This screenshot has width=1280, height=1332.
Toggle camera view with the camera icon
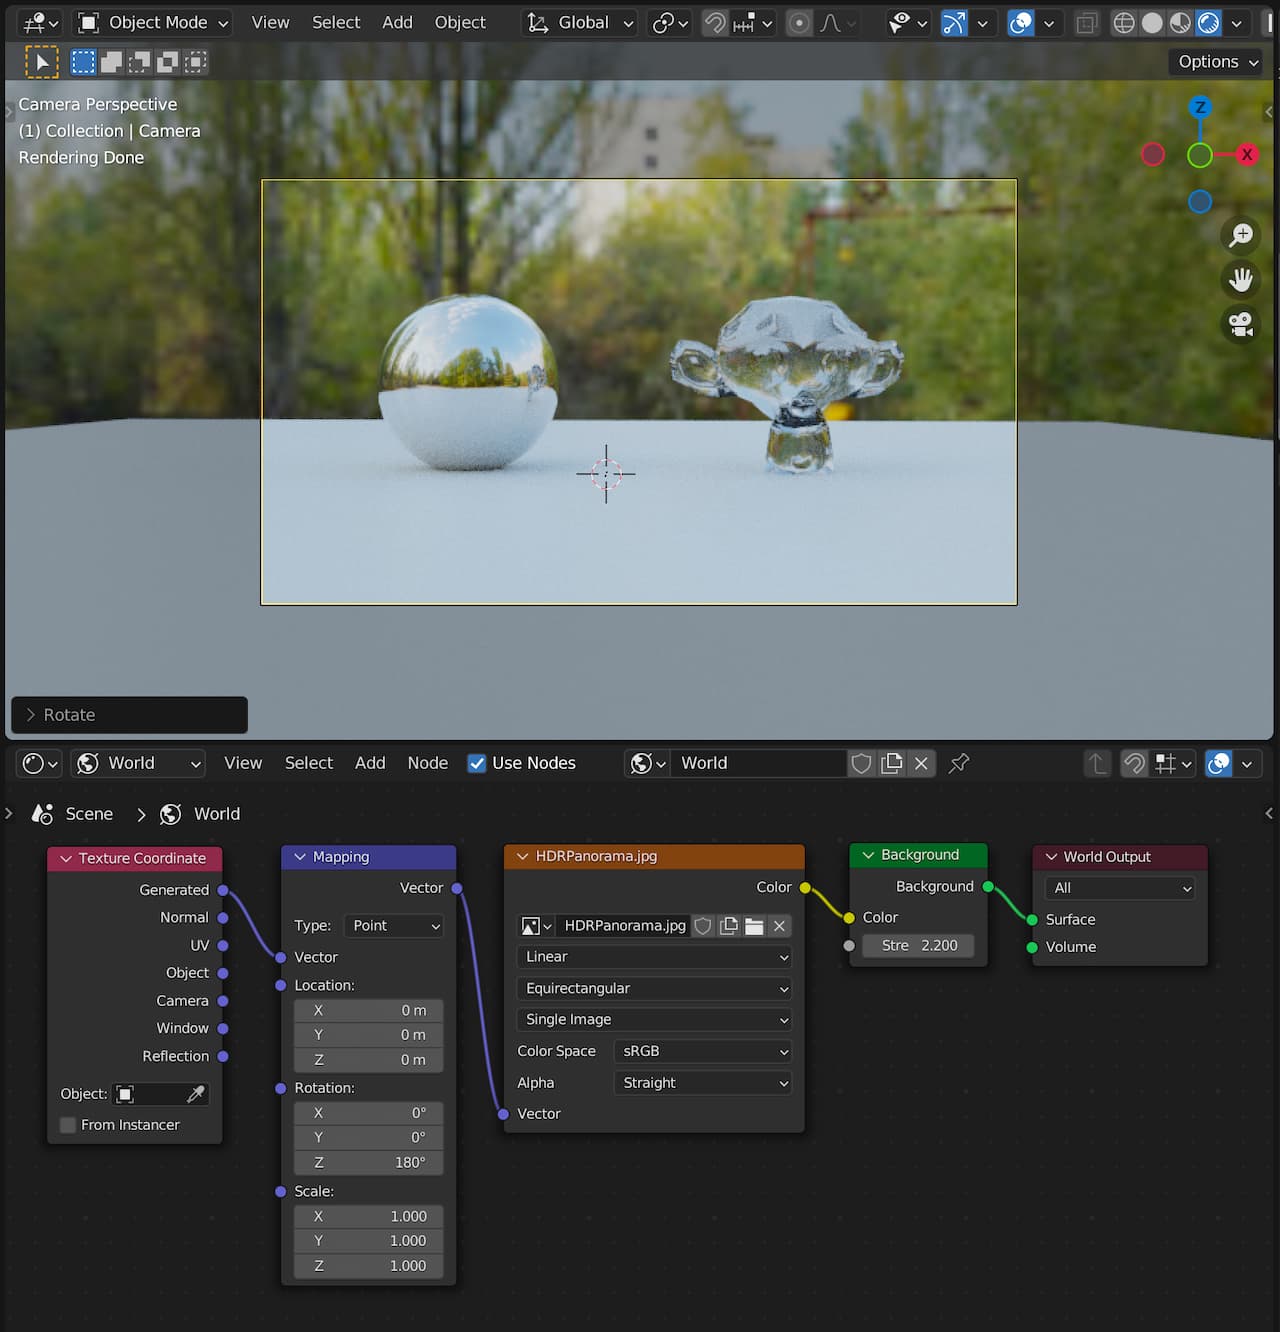[1241, 325]
